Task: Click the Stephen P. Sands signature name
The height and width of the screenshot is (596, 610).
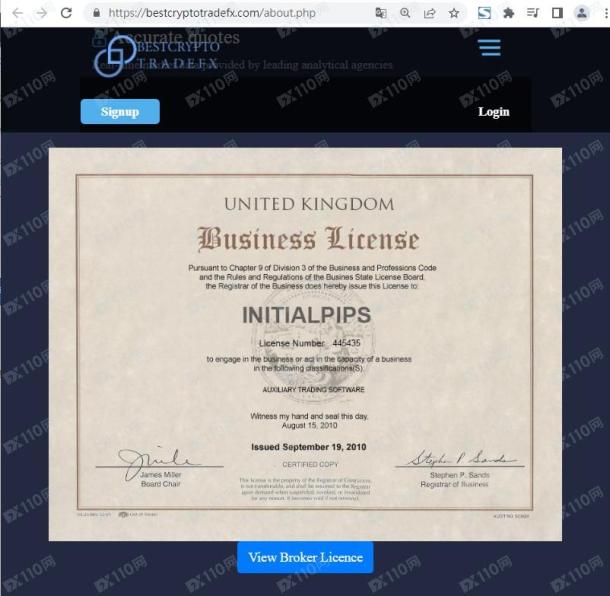Action: pyautogui.click(x=459, y=475)
